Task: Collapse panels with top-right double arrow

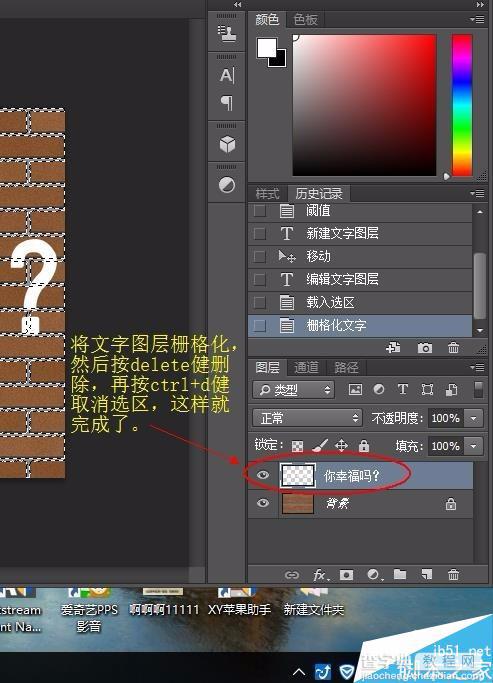Action: point(480,4)
